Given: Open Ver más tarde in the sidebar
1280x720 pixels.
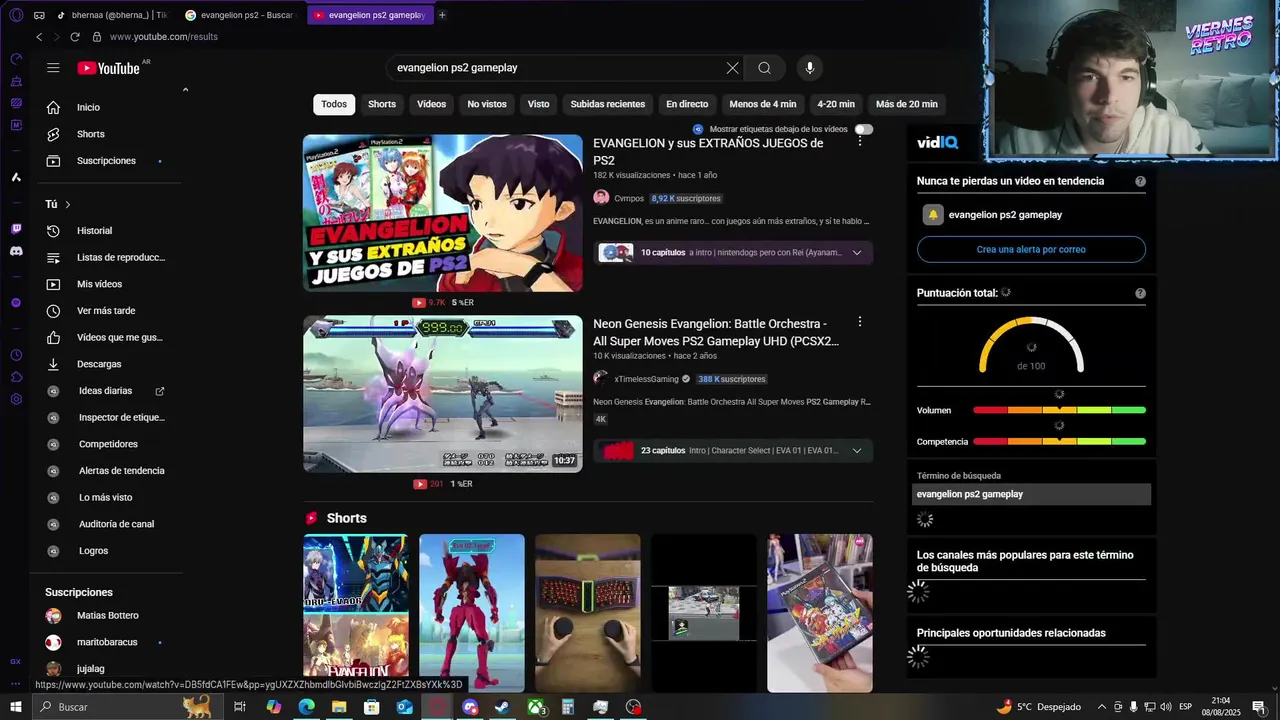Looking at the screenshot, I should coord(105,311).
